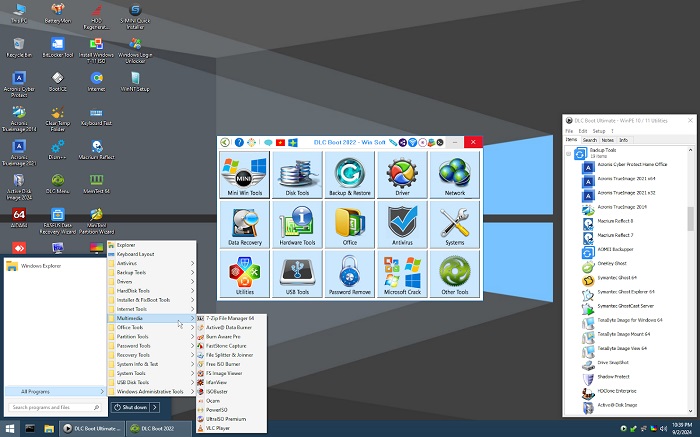The width and height of the screenshot is (700, 437).
Task: Open the Password Remove tile
Action: [x=350, y=274]
